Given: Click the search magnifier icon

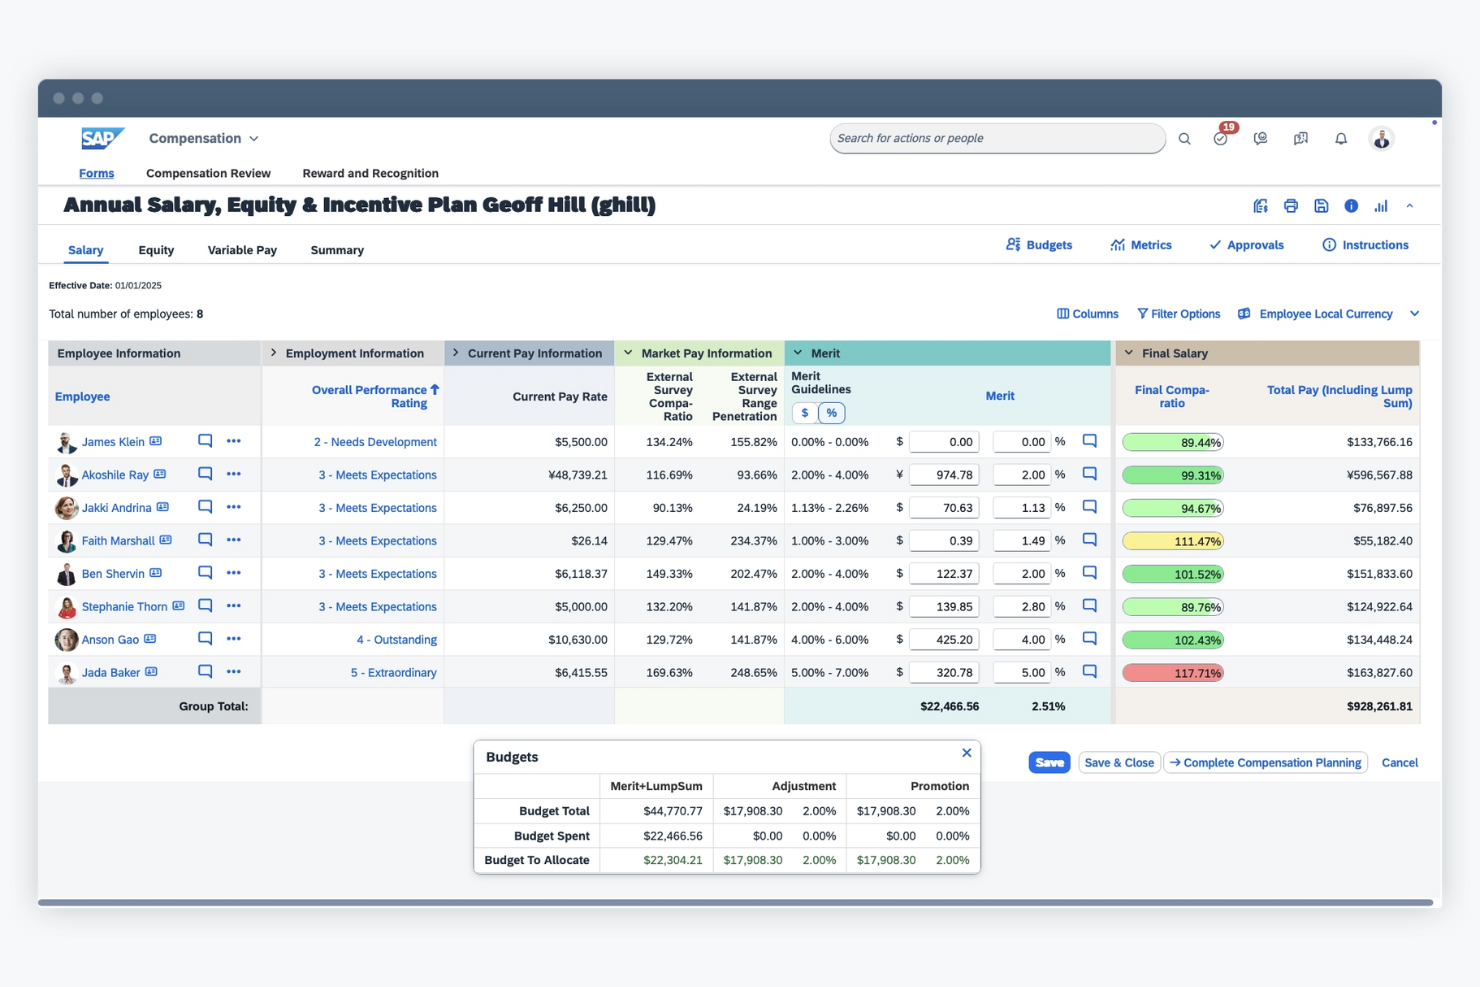Looking at the screenshot, I should [x=1184, y=139].
